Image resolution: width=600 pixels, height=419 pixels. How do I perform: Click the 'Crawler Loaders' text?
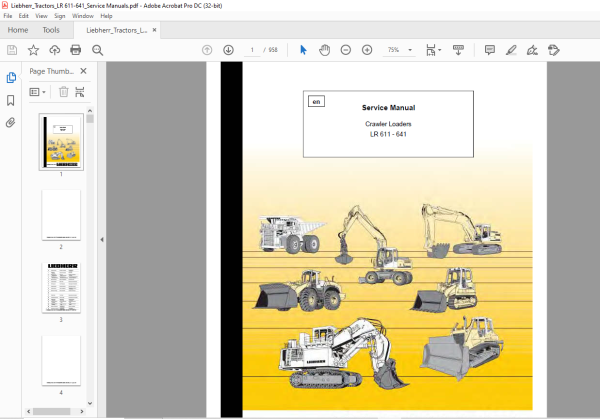388,124
